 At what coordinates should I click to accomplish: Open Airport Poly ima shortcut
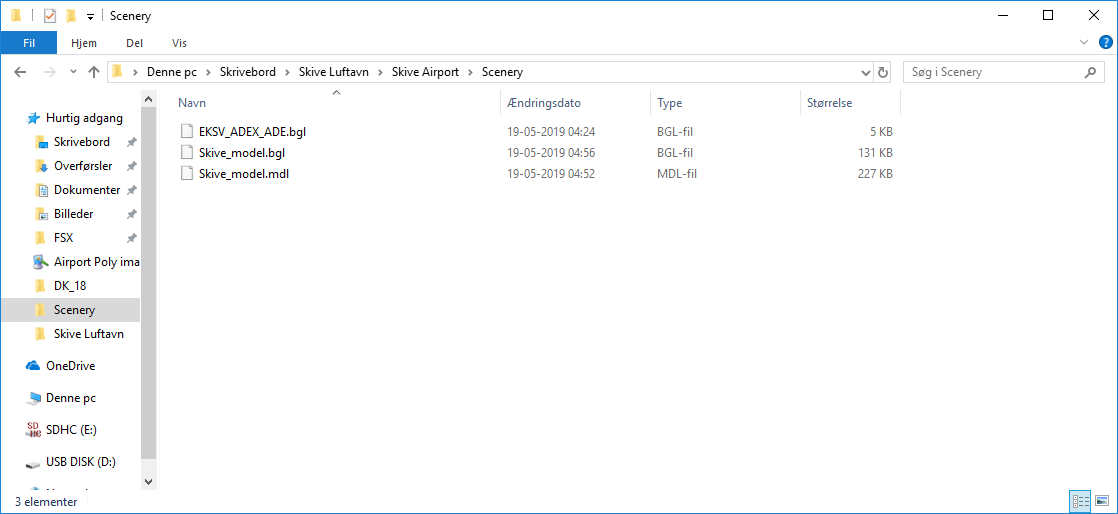pyautogui.click(x=96, y=262)
